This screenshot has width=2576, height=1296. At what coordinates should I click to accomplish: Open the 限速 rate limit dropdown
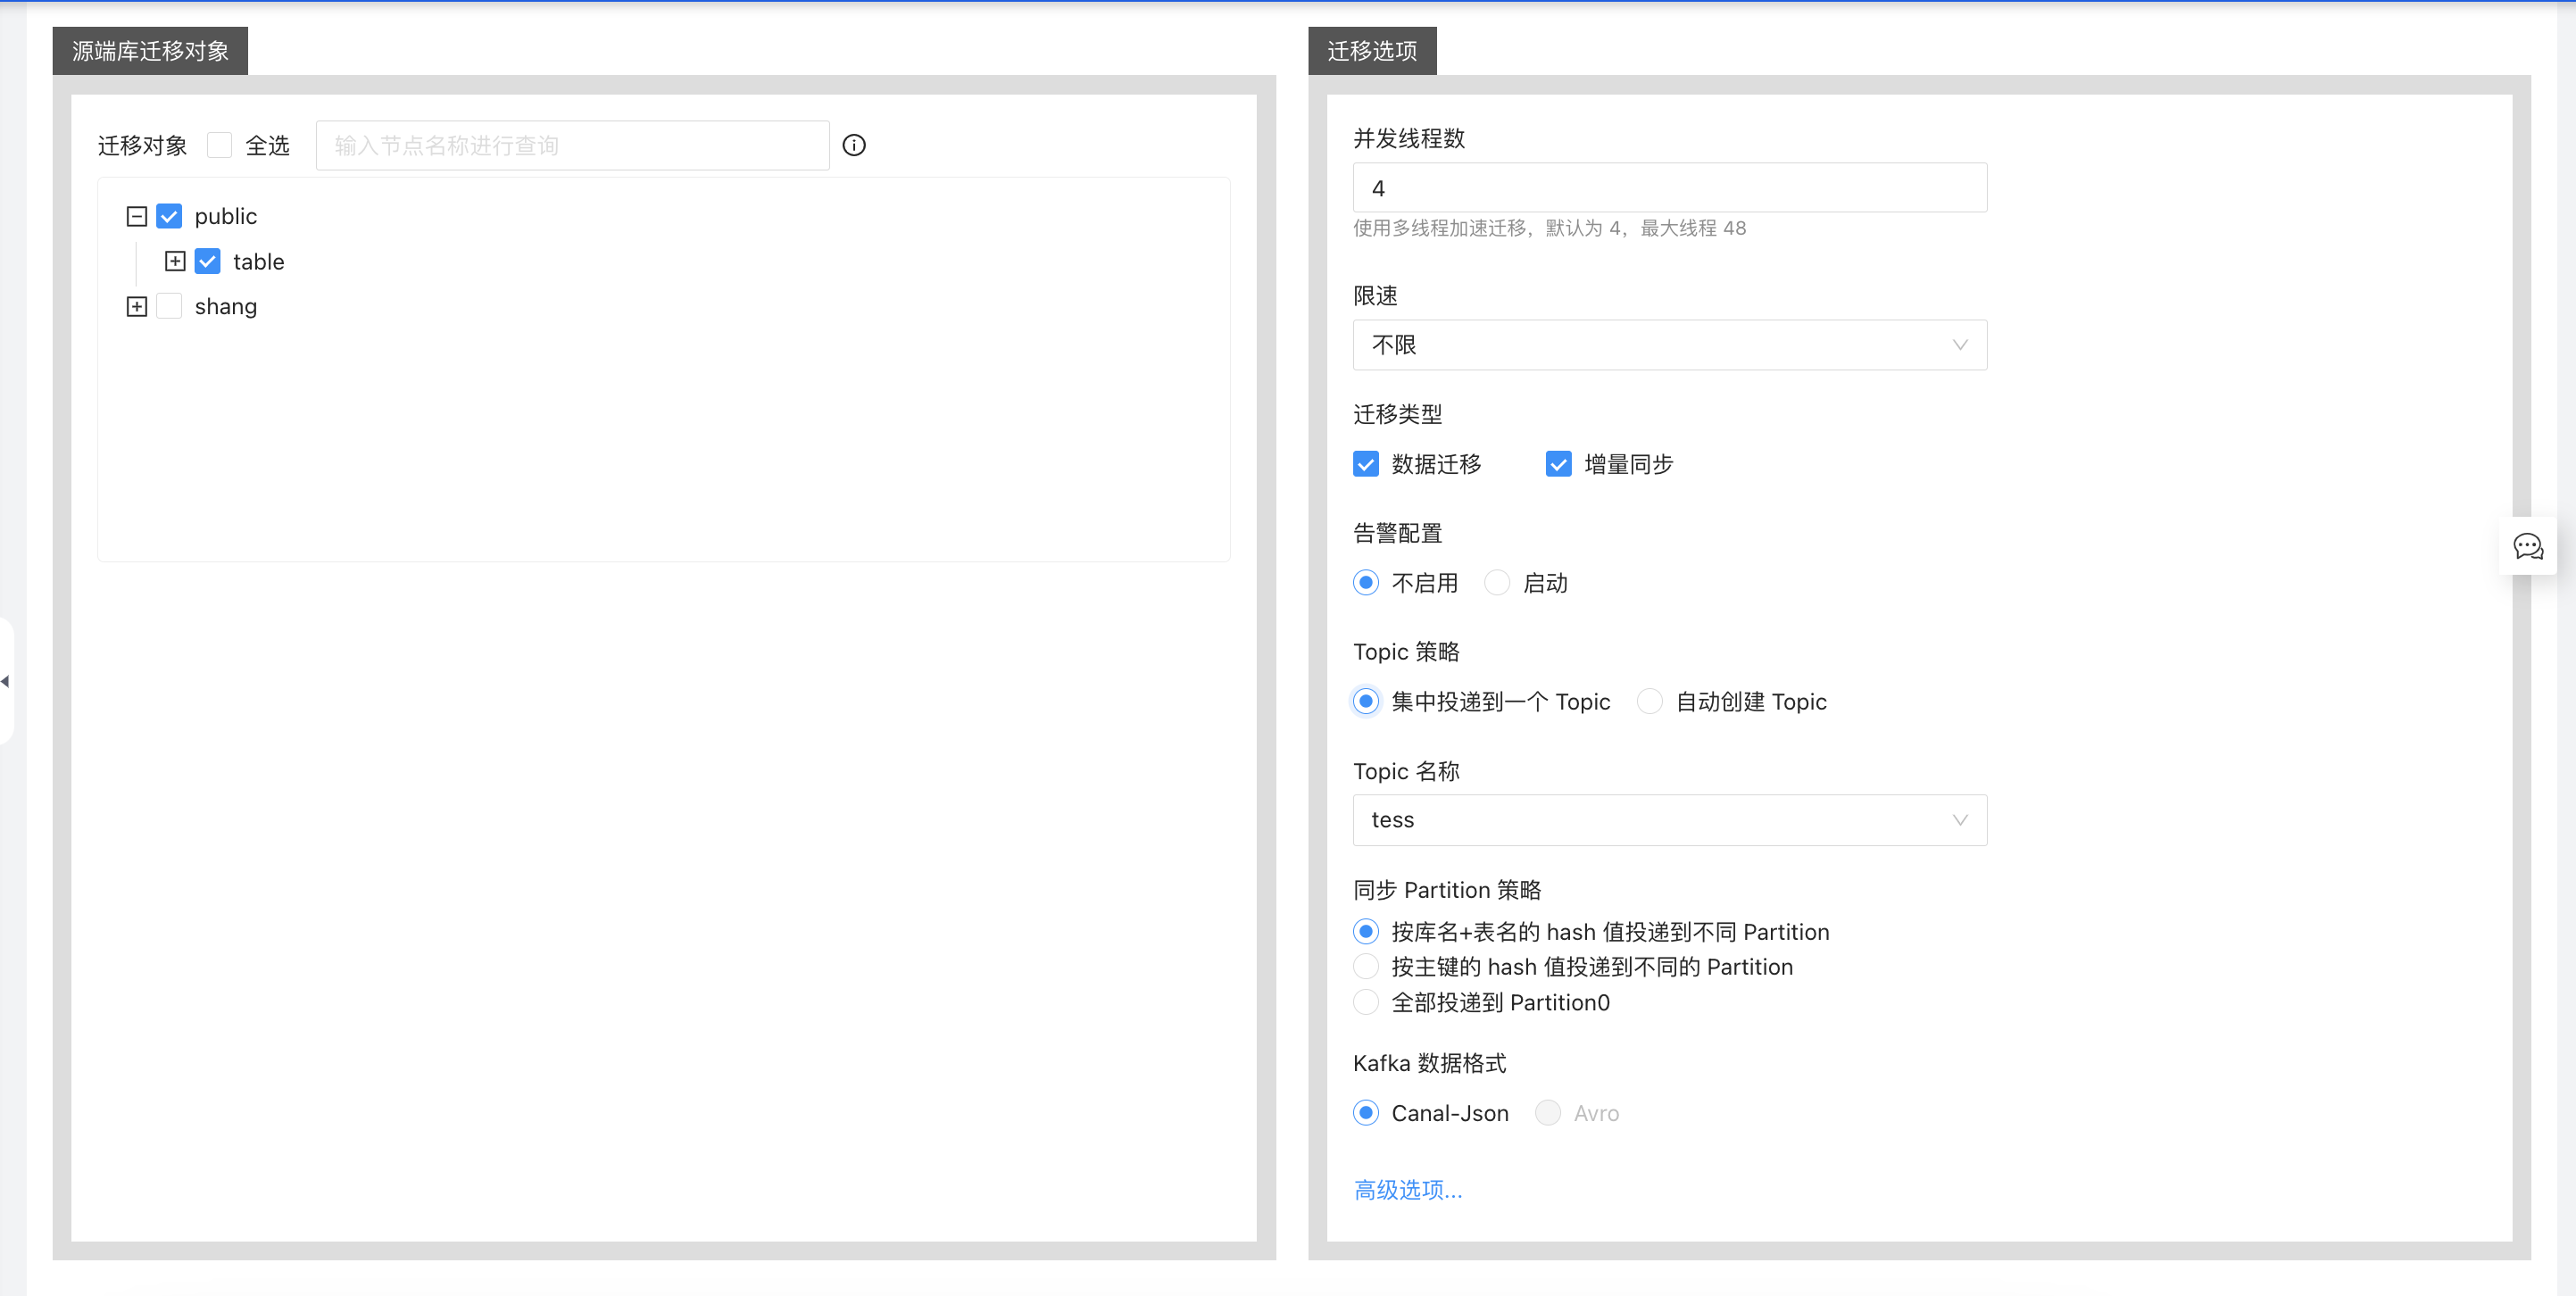tap(1669, 345)
